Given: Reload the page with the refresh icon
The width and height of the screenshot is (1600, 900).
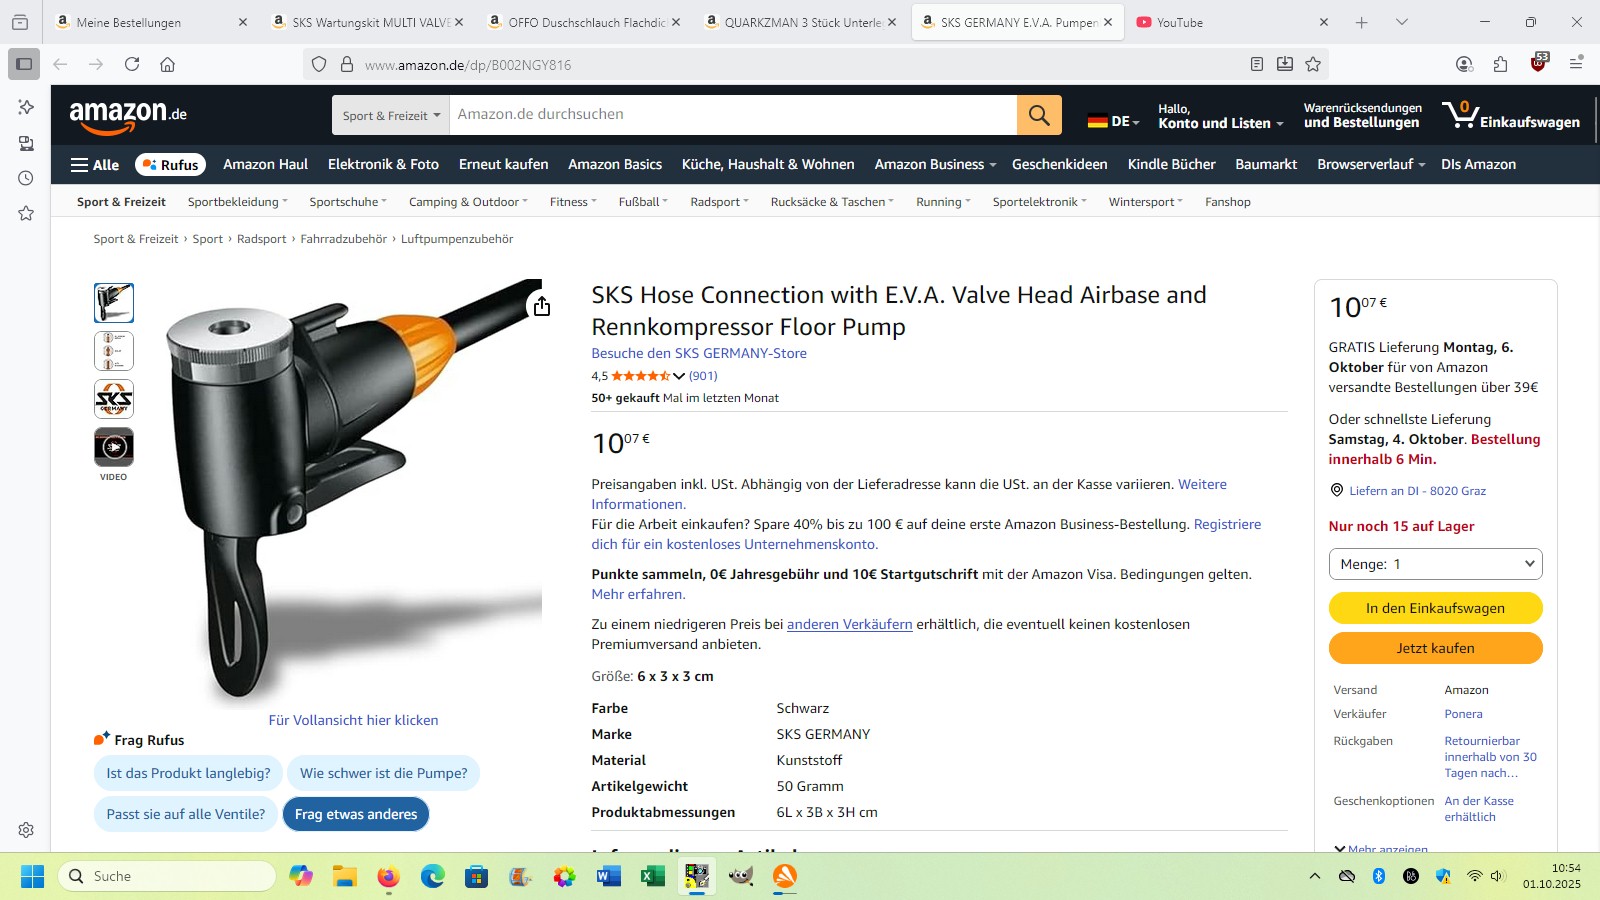Looking at the screenshot, I should tap(132, 64).
